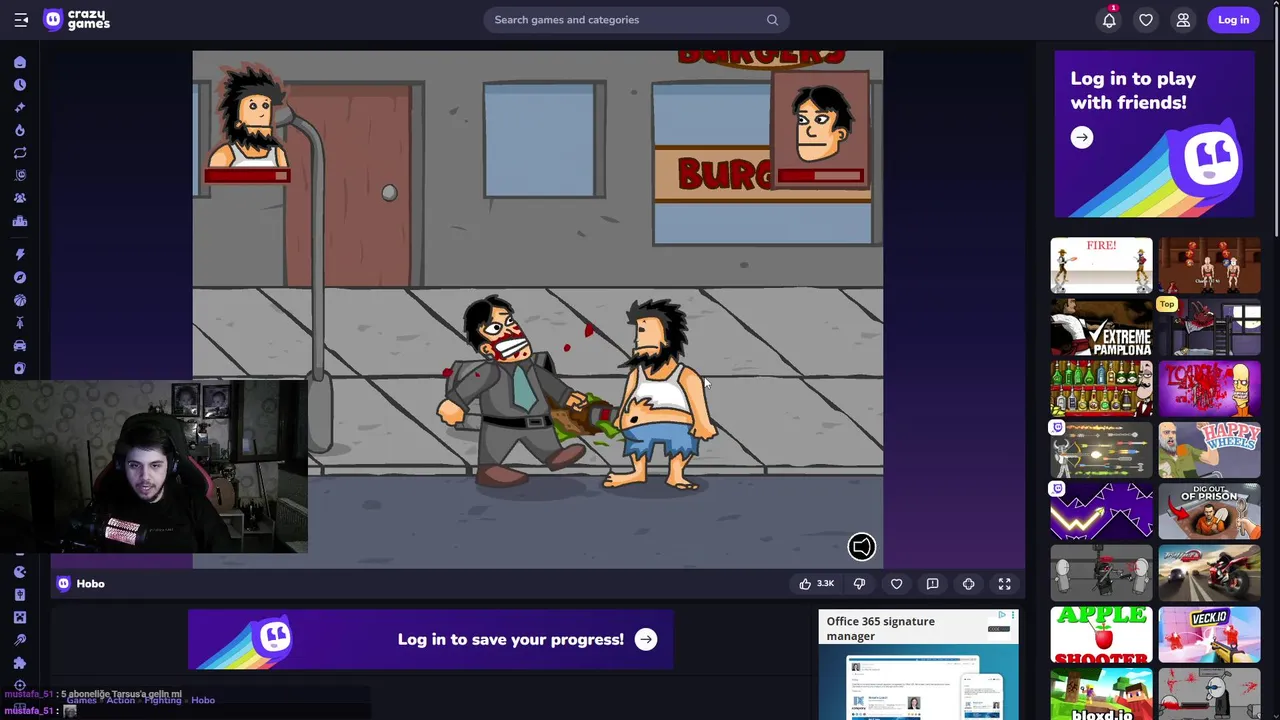Go to Home in left sidebar
Screen dimensions: 1280x720
click(x=20, y=62)
